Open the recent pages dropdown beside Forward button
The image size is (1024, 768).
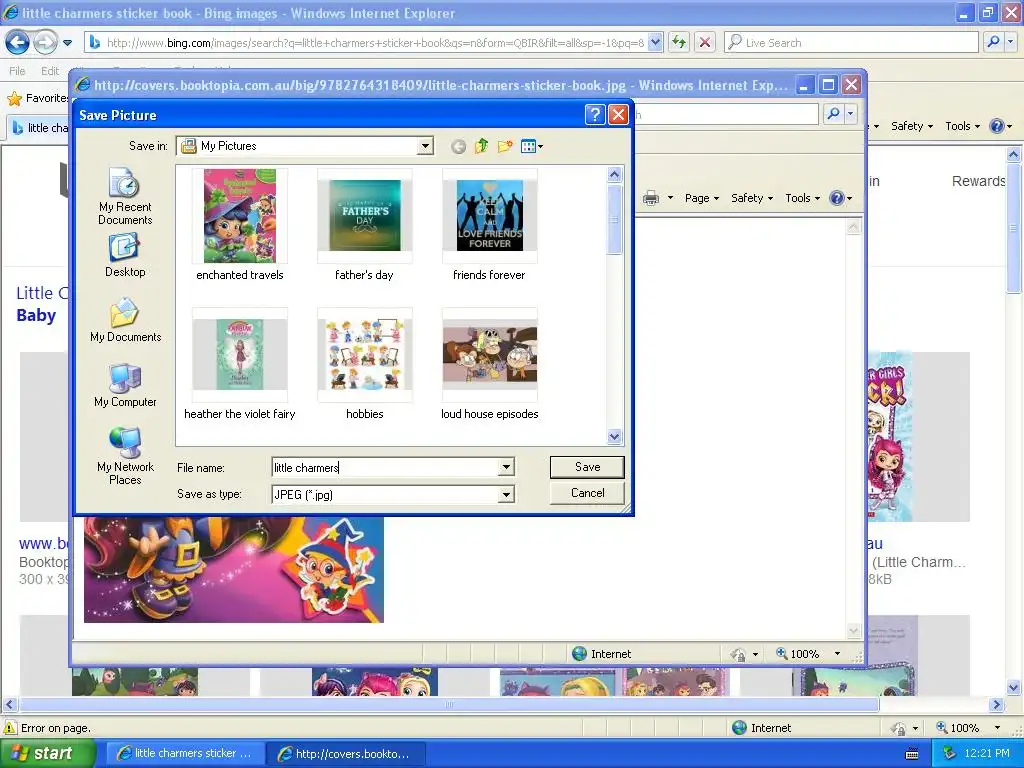(67, 43)
